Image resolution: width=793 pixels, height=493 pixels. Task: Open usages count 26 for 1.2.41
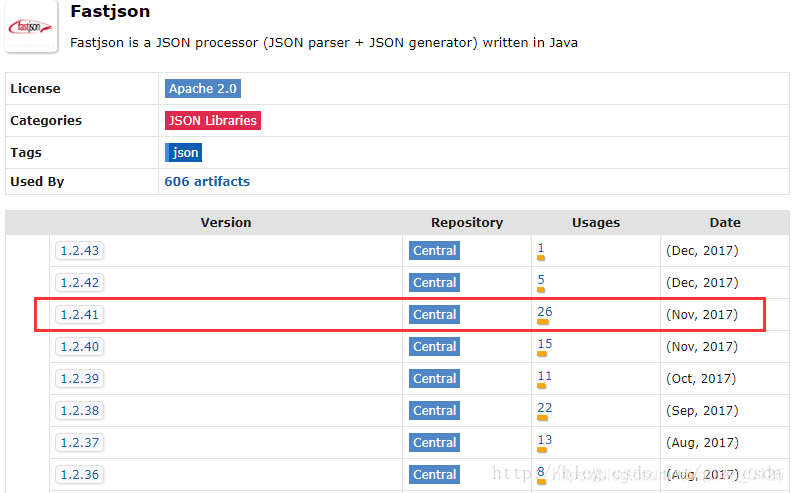[x=545, y=311]
